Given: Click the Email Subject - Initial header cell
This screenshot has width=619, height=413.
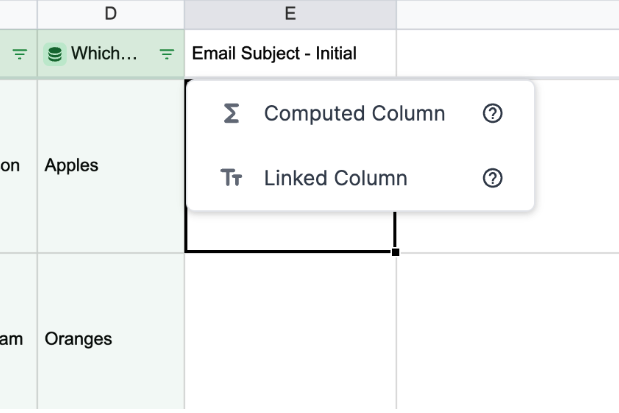Looking at the screenshot, I should click(291, 54).
